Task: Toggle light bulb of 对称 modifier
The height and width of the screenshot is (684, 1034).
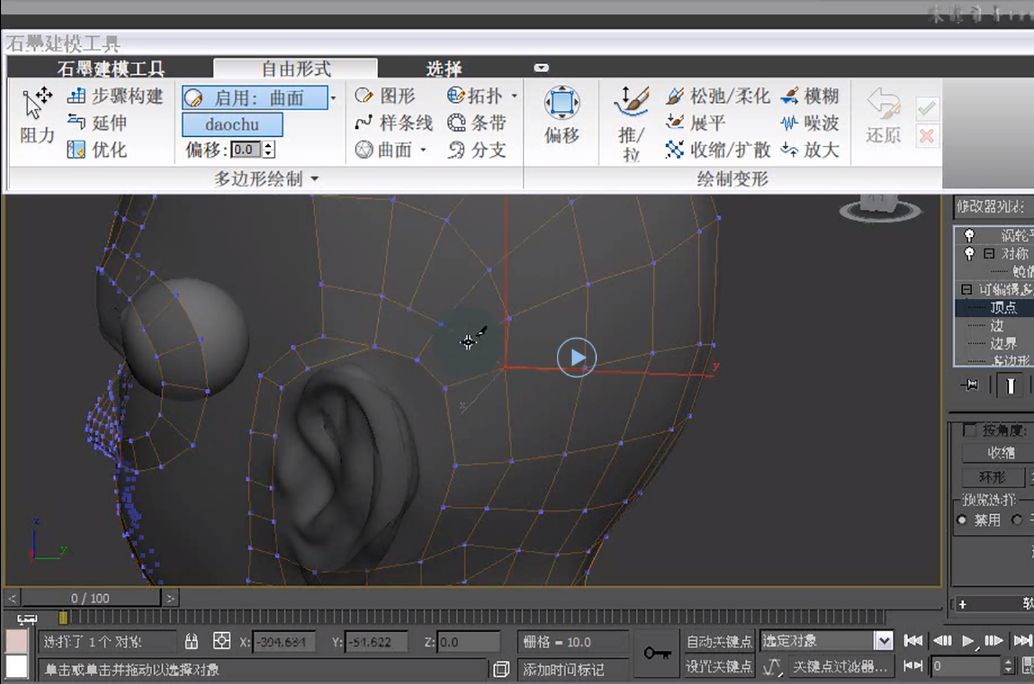Action: pyautogui.click(x=969, y=253)
